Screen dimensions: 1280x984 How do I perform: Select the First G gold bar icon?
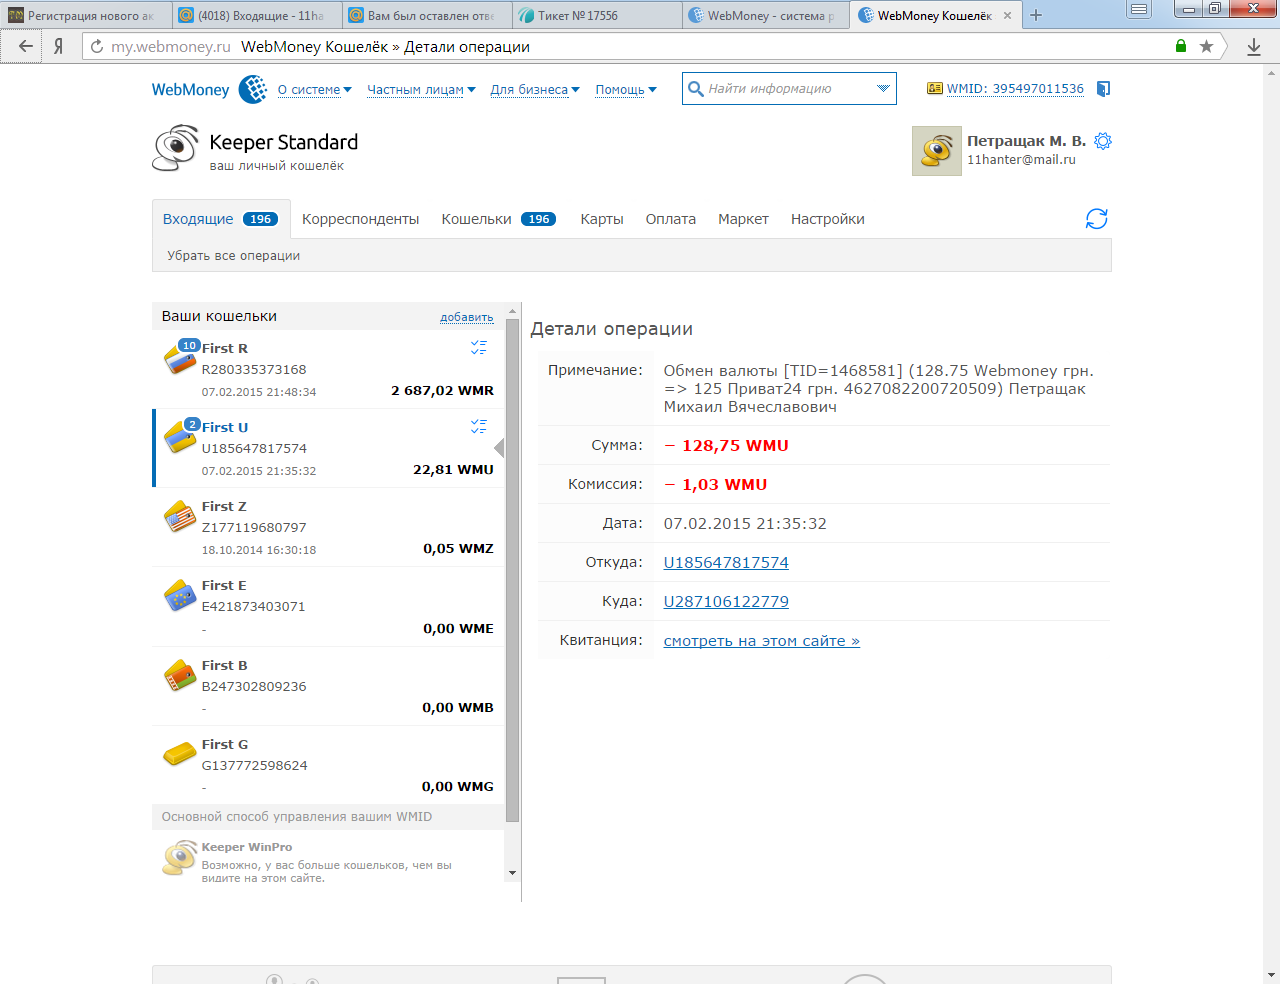click(180, 753)
